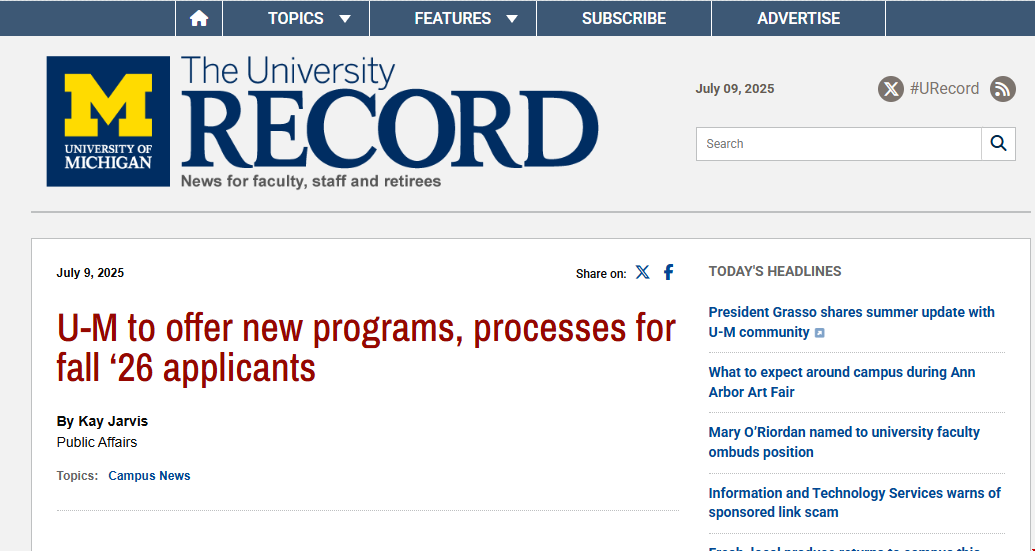Open the Subscribe menu item

[x=624, y=18]
